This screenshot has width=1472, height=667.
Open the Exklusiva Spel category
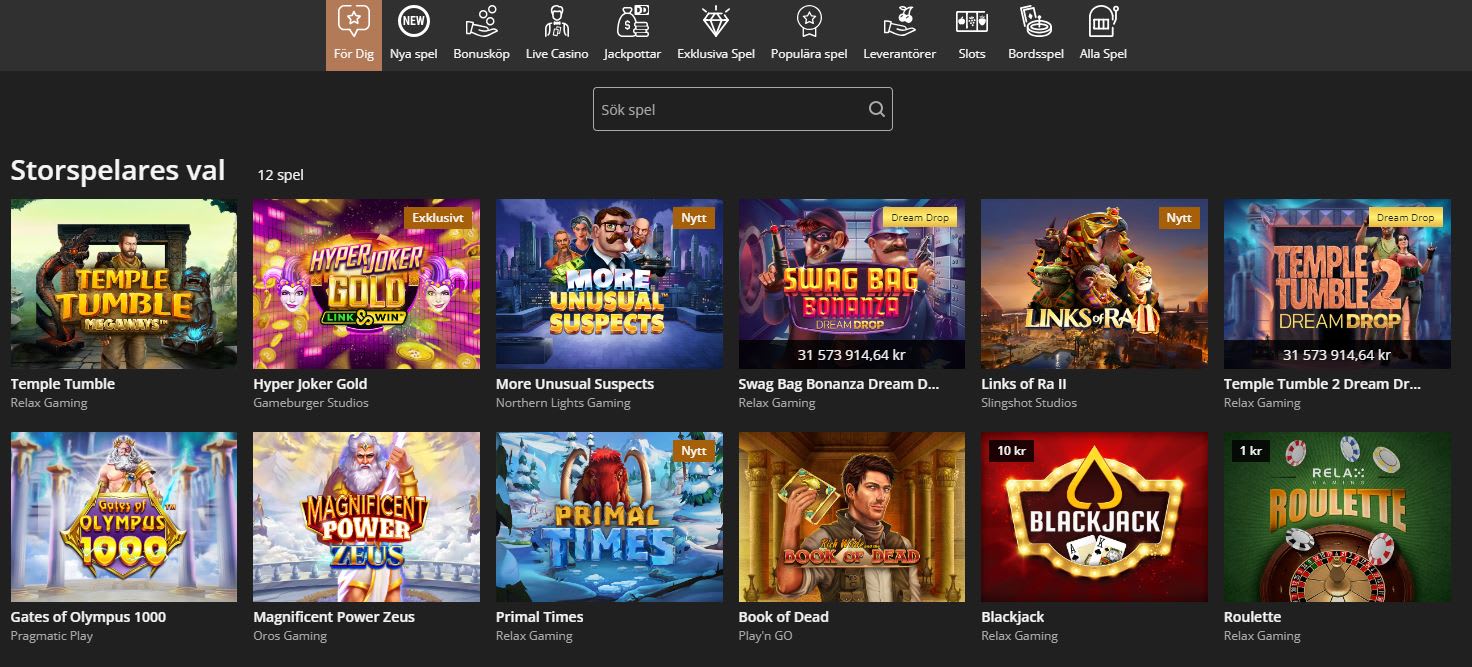click(x=716, y=35)
